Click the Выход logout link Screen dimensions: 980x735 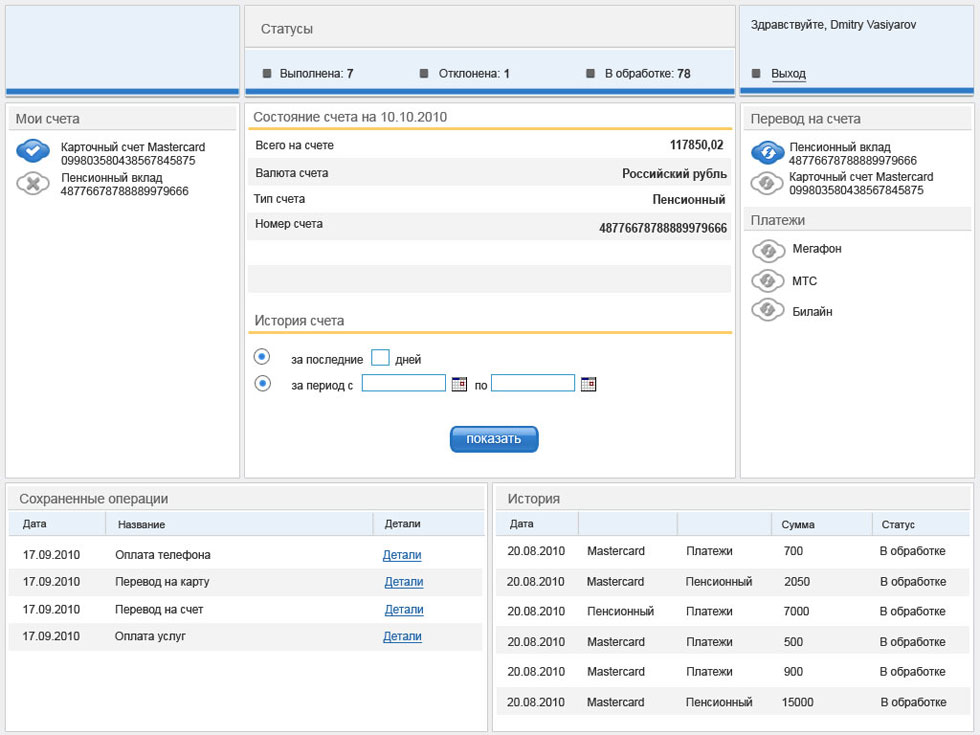788,73
